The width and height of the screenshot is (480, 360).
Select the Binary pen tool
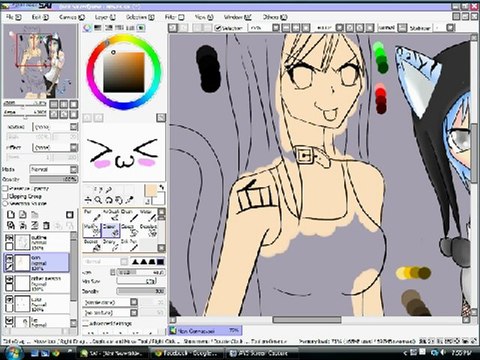[x=110, y=245]
